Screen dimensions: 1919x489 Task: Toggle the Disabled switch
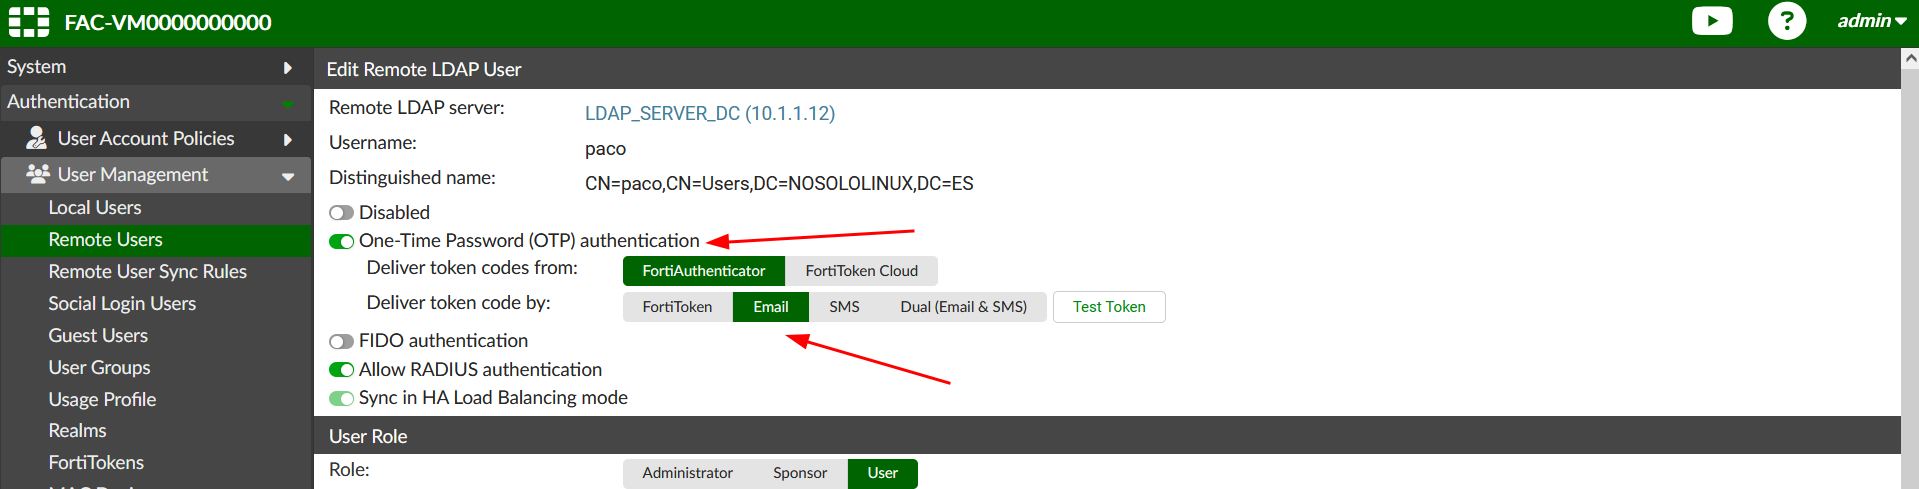pyautogui.click(x=341, y=213)
